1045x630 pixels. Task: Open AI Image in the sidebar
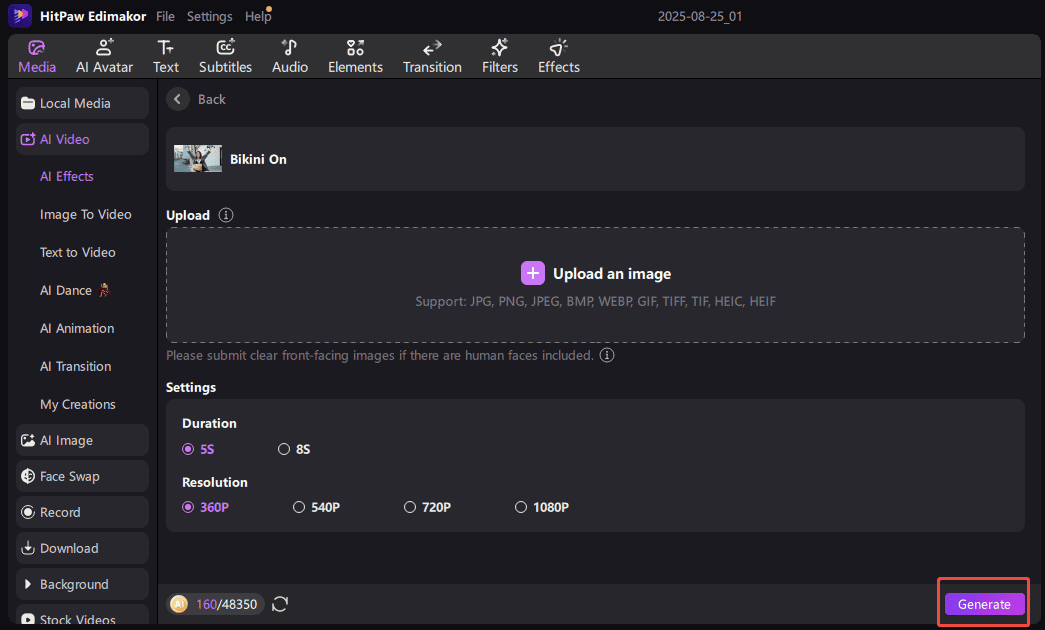(x=82, y=441)
